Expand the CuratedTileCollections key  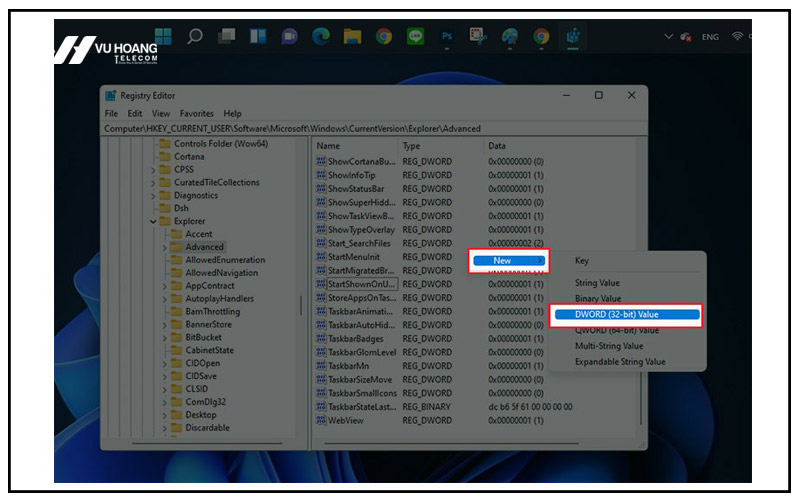click(153, 183)
